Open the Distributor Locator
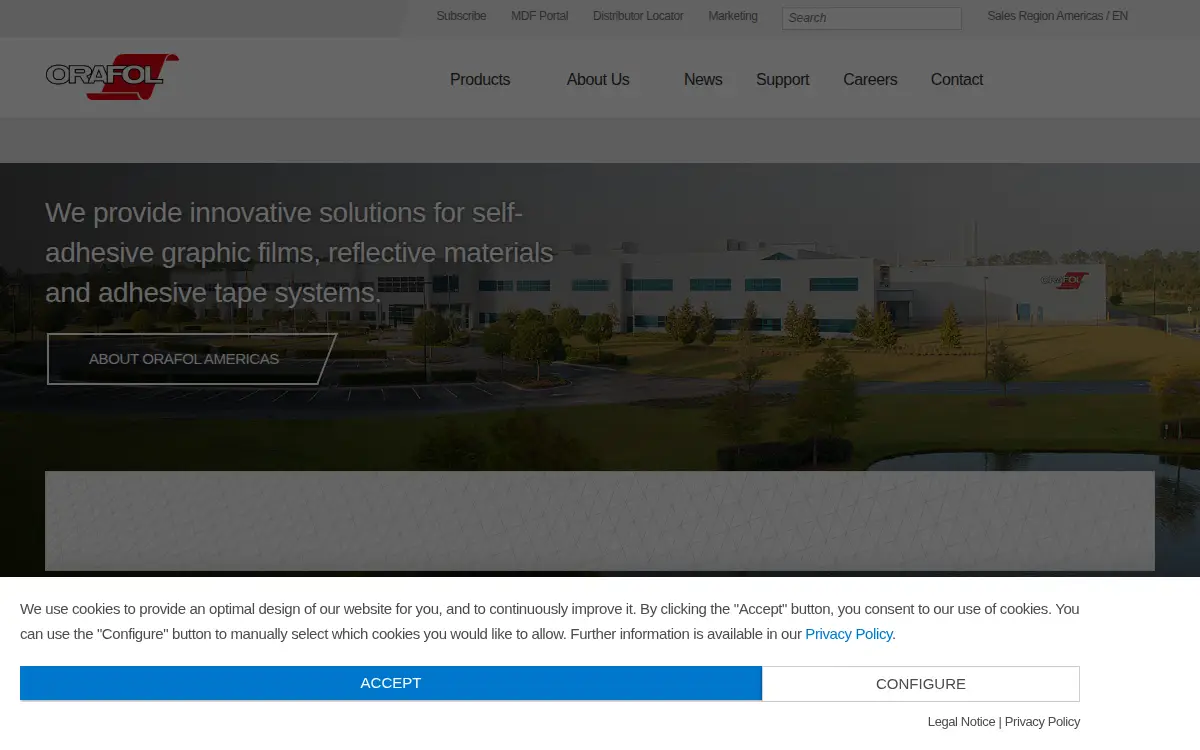This screenshot has height=750, width=1200. tap(638, 16)
